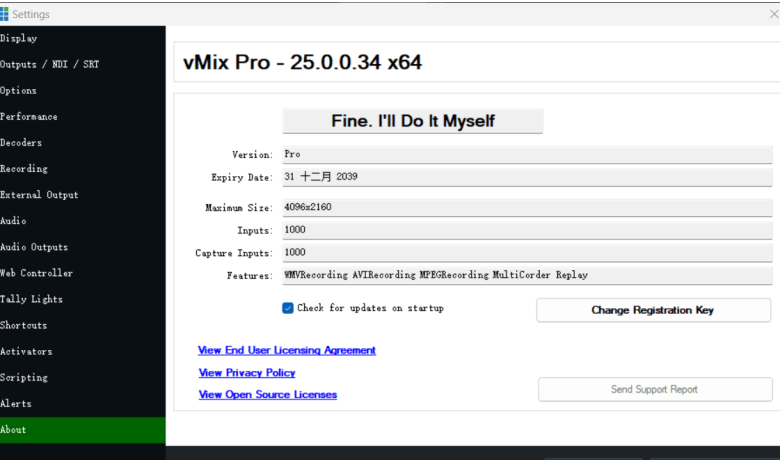Screen dimensions: 780x460
Task: Open the Display settings category
Action: (x=83, y=38)
